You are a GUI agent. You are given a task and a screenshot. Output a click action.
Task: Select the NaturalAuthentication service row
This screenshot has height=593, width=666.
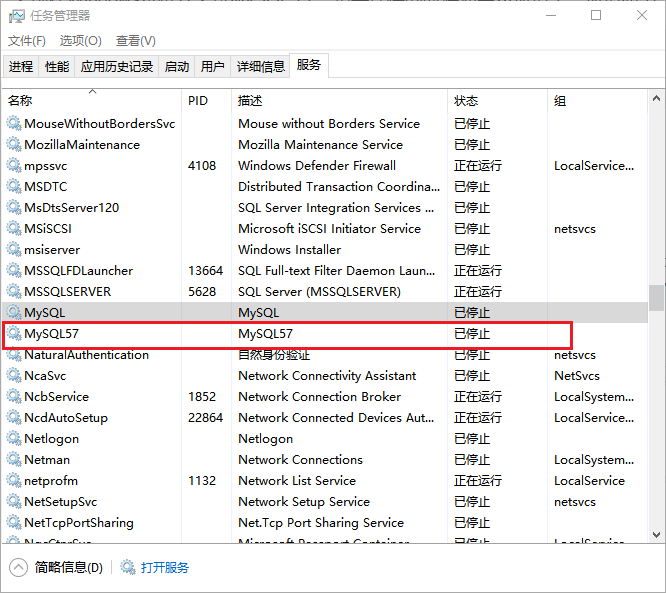325,355
